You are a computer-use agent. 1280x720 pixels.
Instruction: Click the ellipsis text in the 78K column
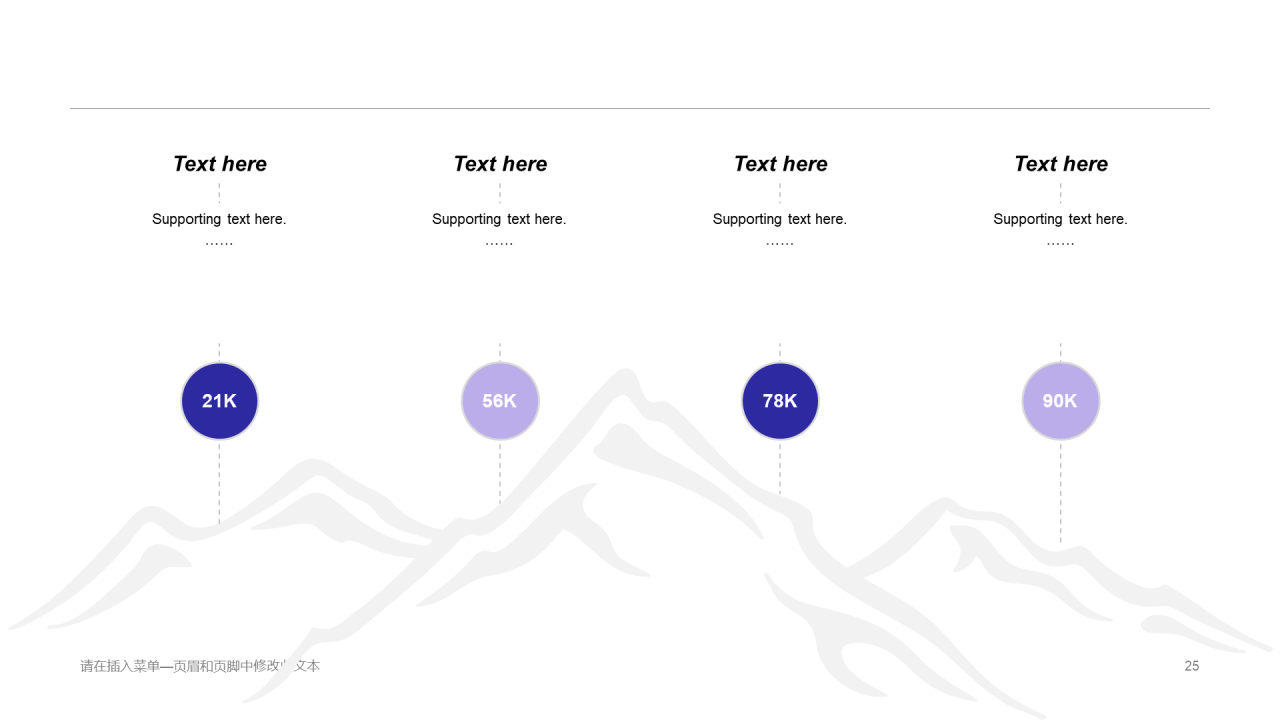[780, 243]
